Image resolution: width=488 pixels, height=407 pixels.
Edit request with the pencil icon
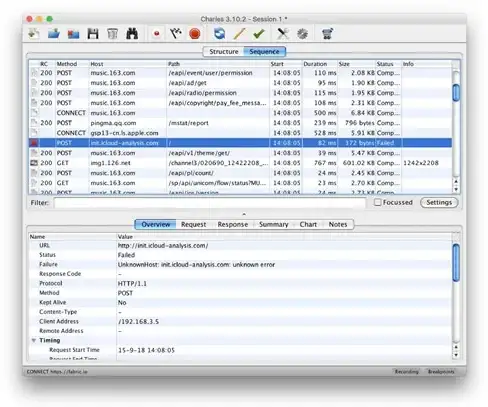[239, 34]
